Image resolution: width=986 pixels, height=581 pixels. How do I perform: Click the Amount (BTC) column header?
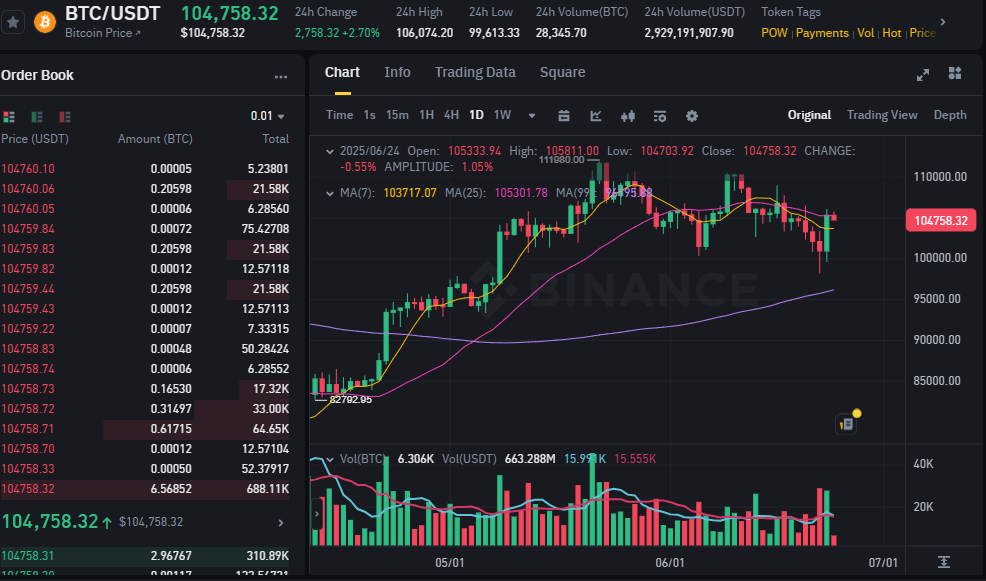point(155,139)
